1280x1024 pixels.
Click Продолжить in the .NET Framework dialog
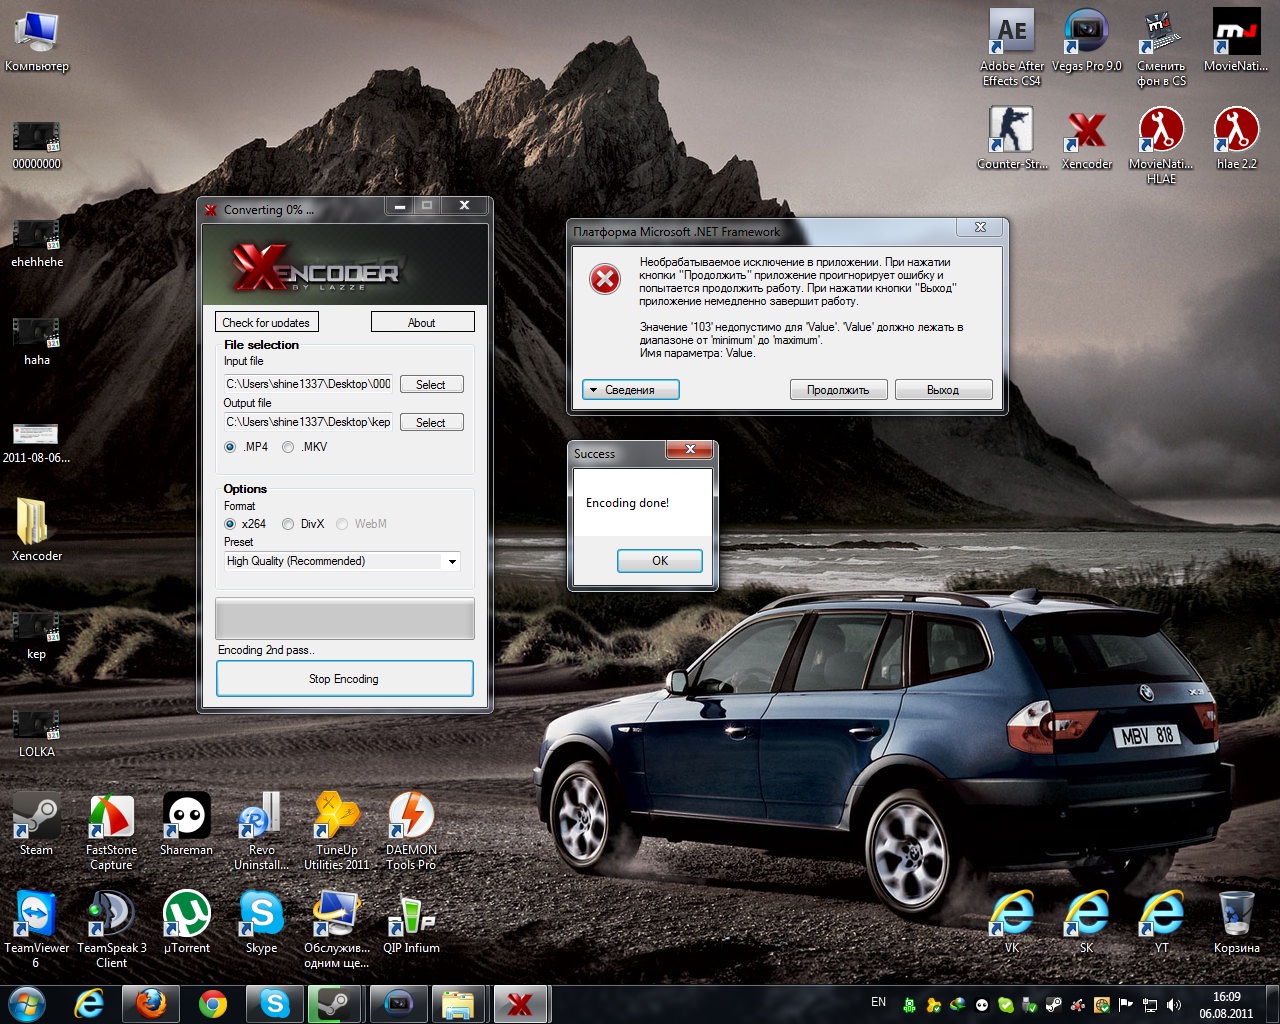point(838,390)
